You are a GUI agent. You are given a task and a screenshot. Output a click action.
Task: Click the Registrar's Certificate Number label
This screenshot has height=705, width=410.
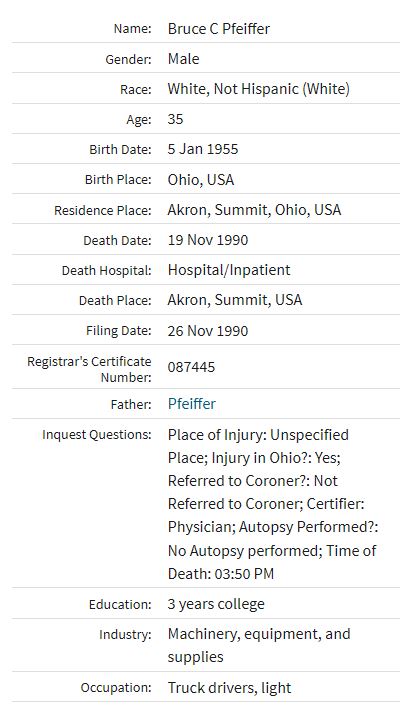tap(89, 369)
